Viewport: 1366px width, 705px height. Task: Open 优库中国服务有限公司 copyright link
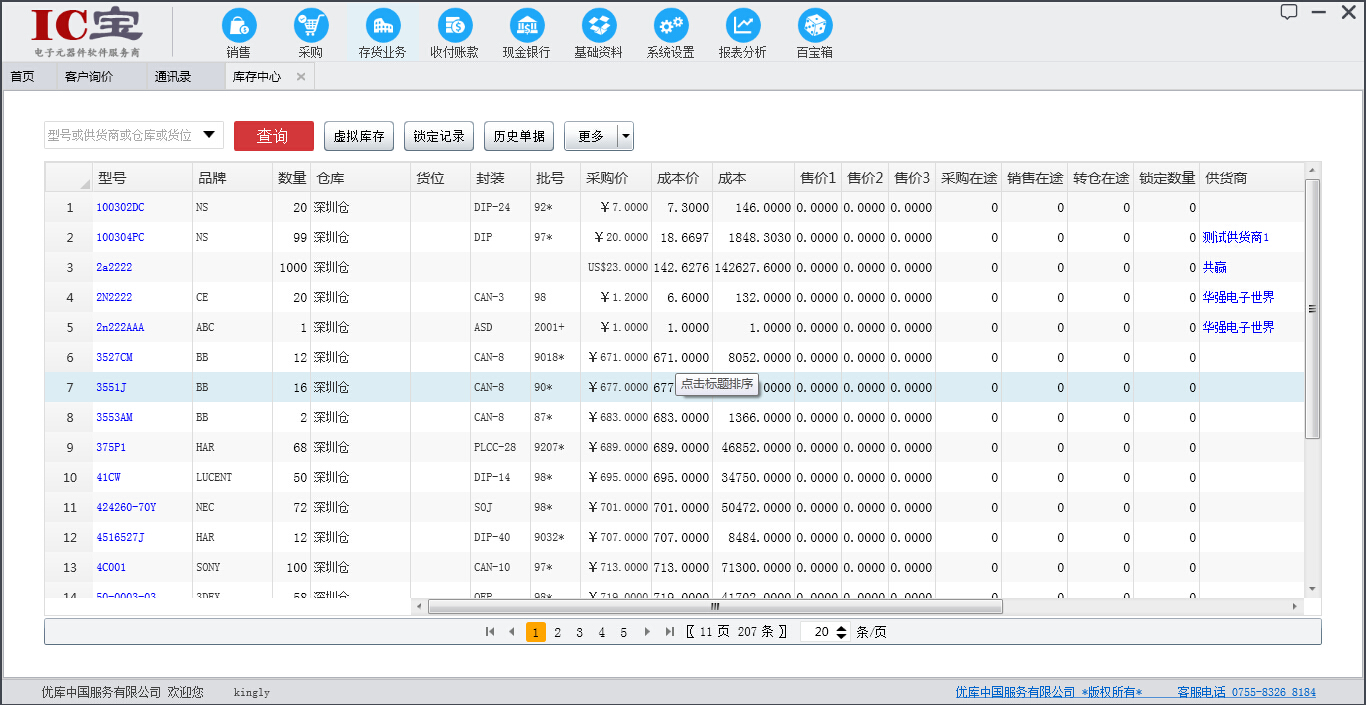(x=1048, y=692)
